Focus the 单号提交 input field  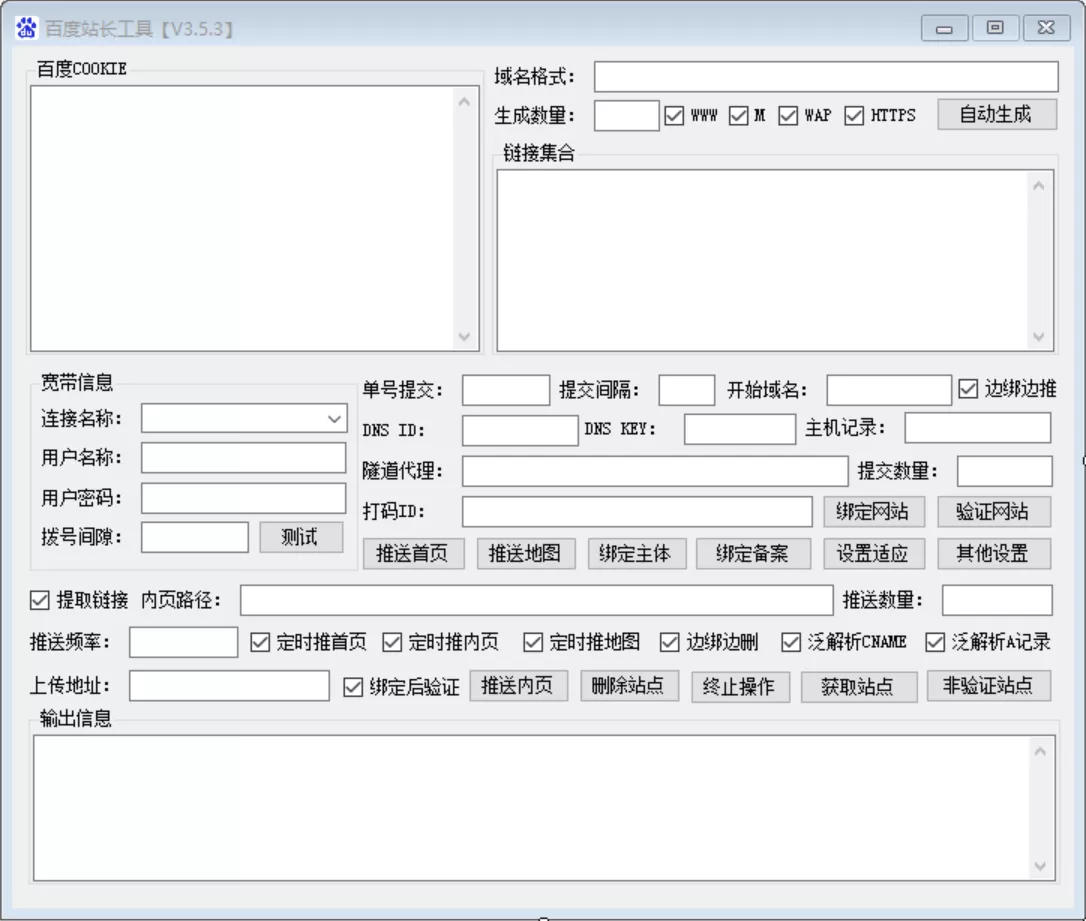506,391
